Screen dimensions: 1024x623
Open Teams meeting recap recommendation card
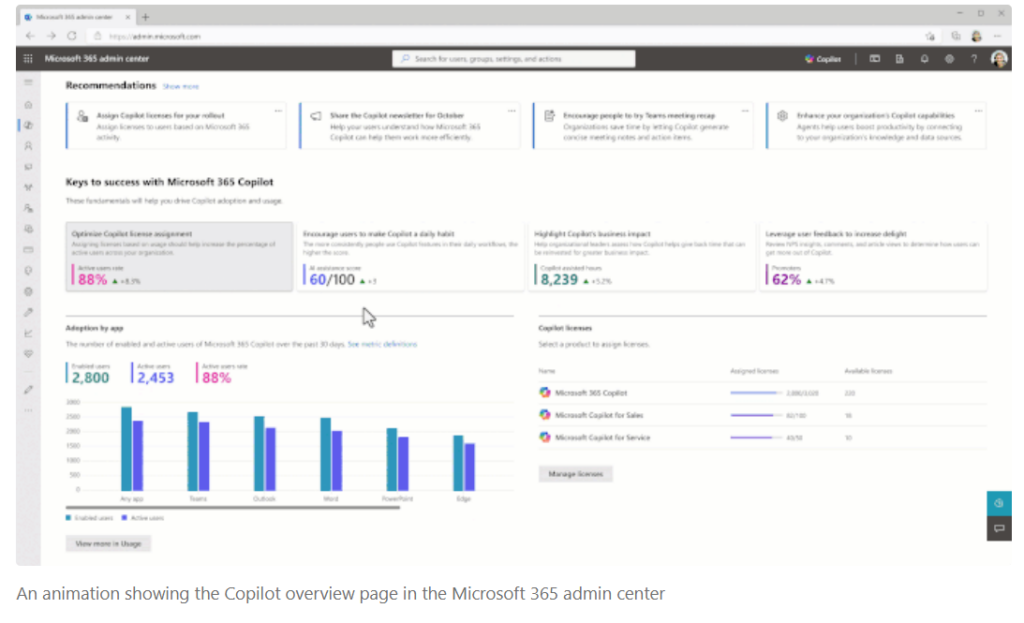tap(643, 125)
